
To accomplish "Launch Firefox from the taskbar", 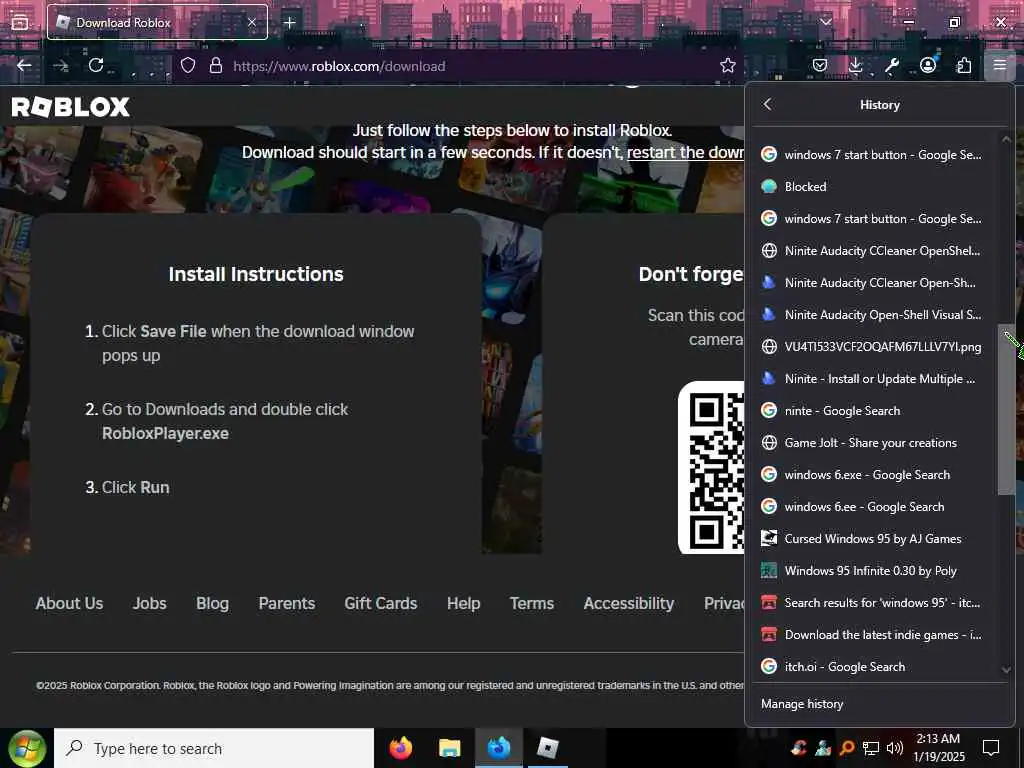I will coord(401,748).
